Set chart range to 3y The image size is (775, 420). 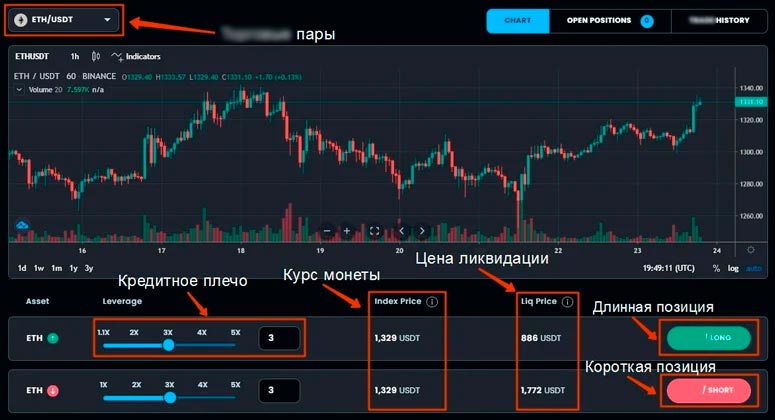[x=89, y=268]
